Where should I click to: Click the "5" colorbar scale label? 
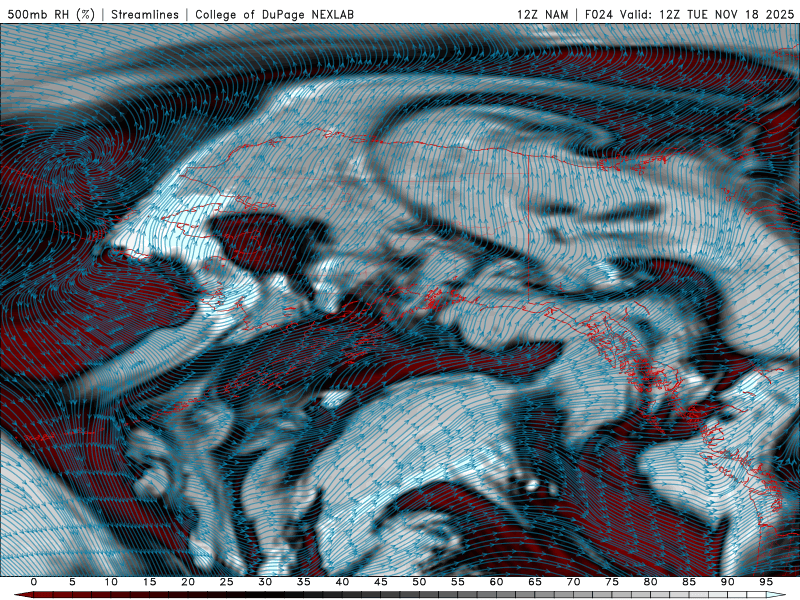[72, 582]
